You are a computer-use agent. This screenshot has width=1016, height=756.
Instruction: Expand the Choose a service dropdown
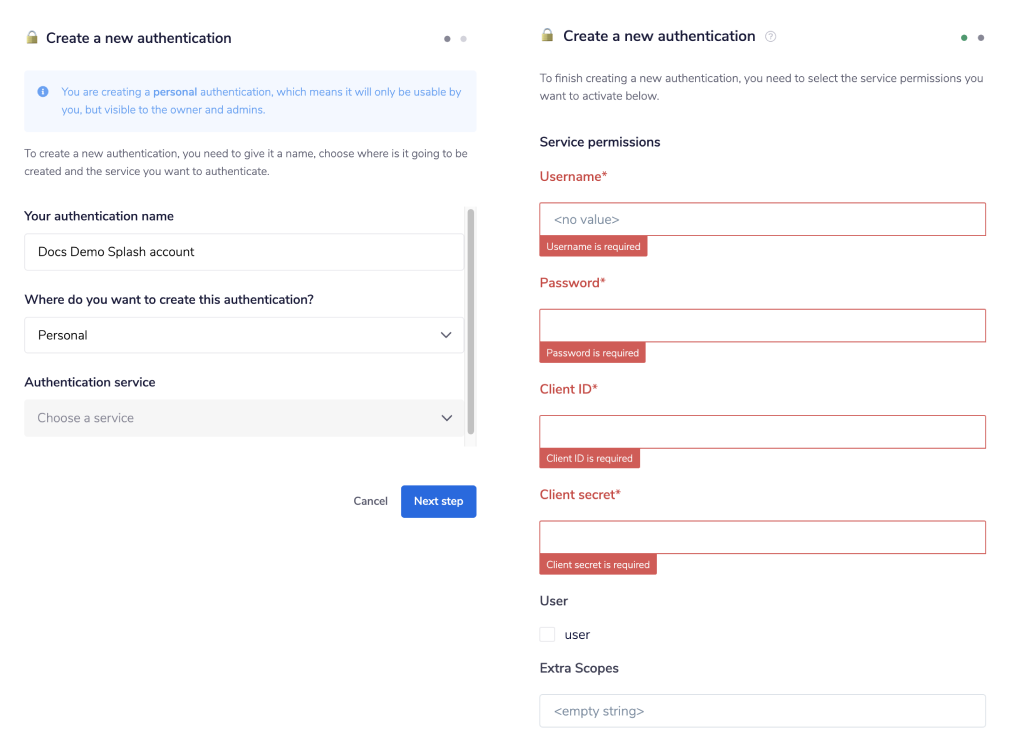pyautogui.click(x=244, y=418)
